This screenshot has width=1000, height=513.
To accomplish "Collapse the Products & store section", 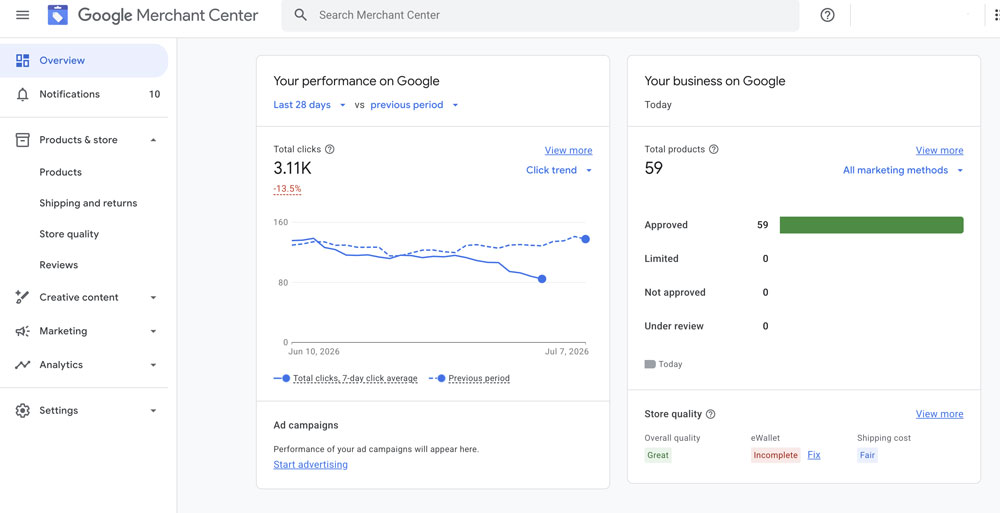I will pyautogui.click(x=153, y=140).
